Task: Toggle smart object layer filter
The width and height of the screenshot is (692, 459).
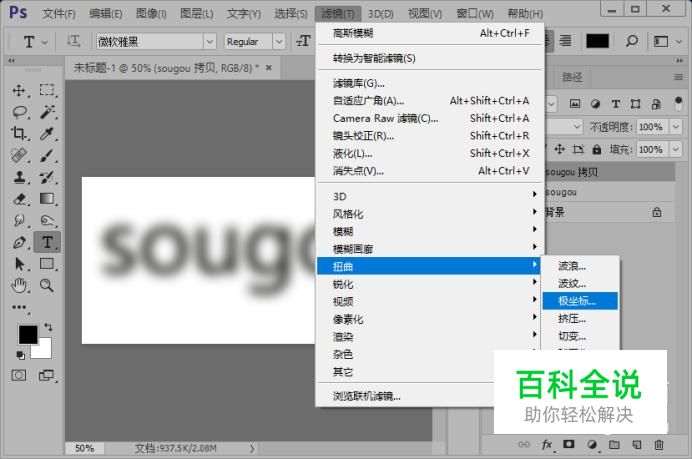Action: pos(656,104)
